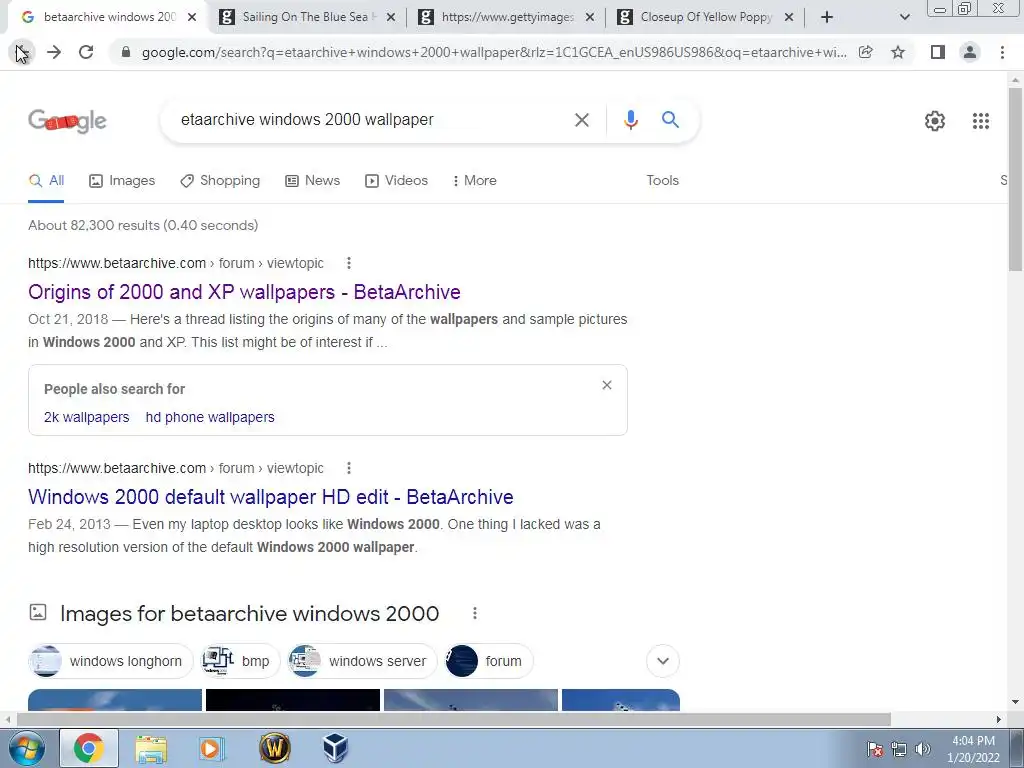Switch to the Images search tab
This screenshot has height=768, width=1024.
click(x=122, y=181)
